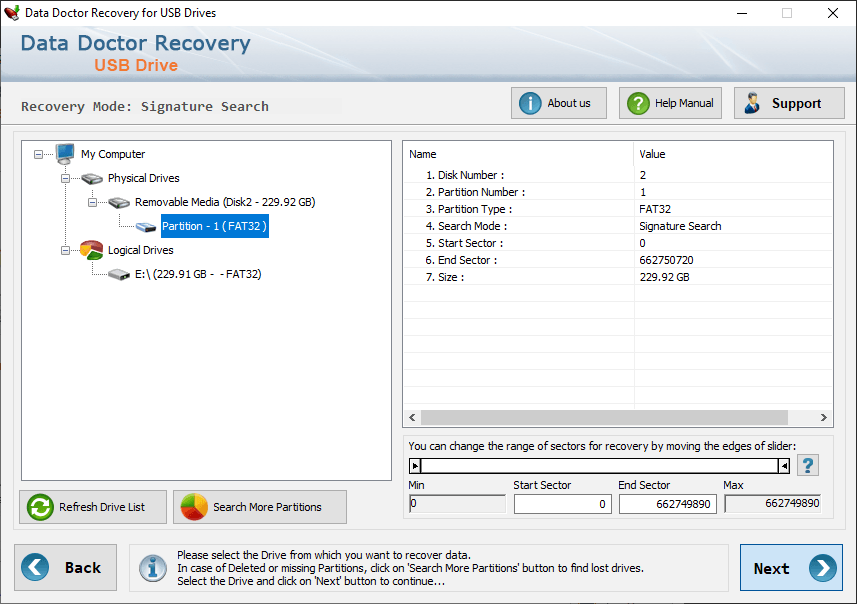This screenshot has width=857, height=604.
Task: Click the Max sector field
Action: coord(773,503)
